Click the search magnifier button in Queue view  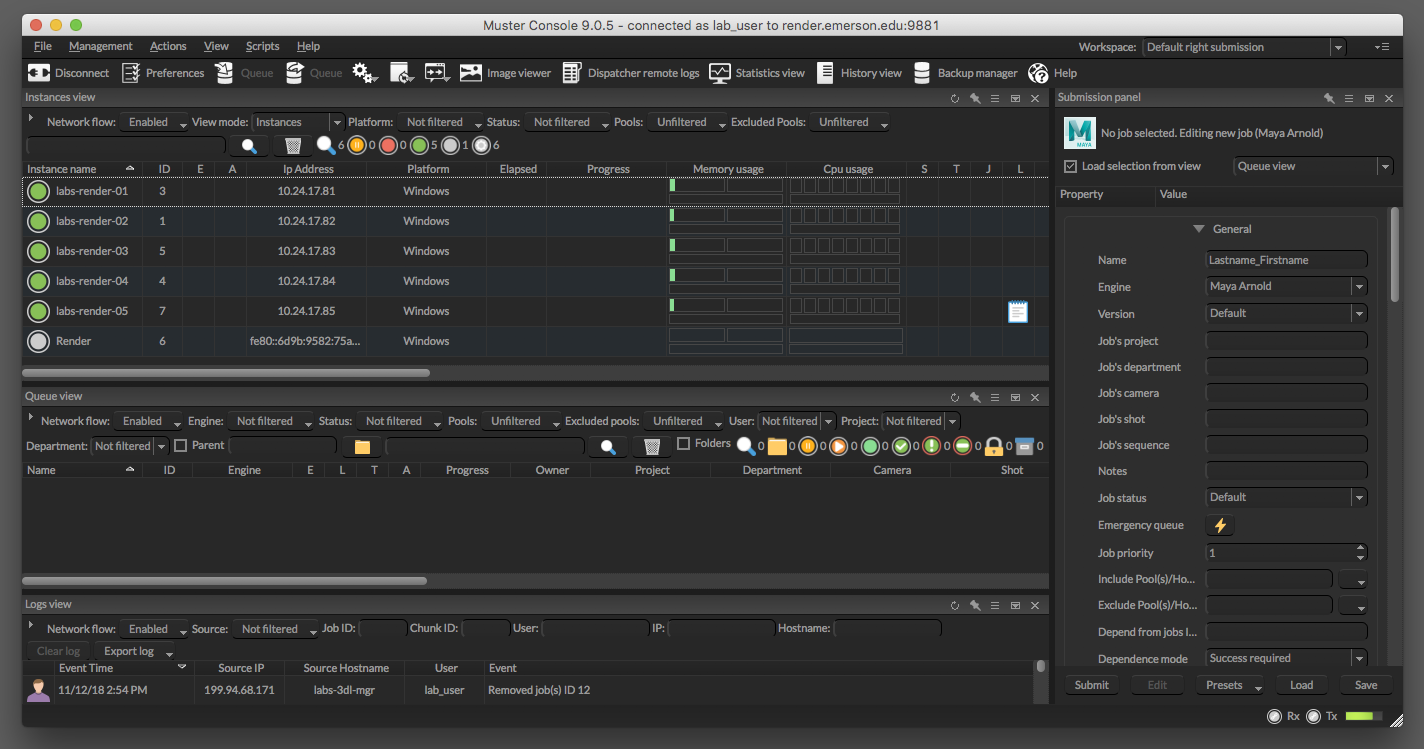click(607, 446)
